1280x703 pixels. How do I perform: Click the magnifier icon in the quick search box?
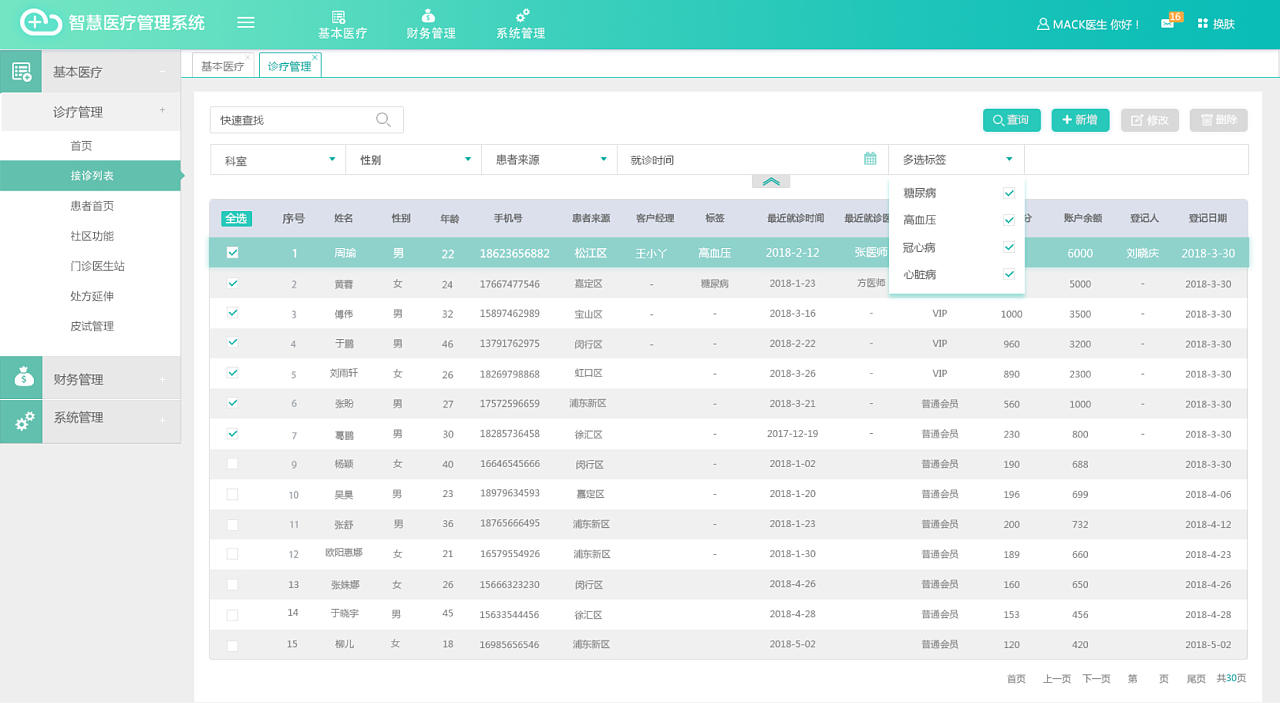(x=383, y=119)
